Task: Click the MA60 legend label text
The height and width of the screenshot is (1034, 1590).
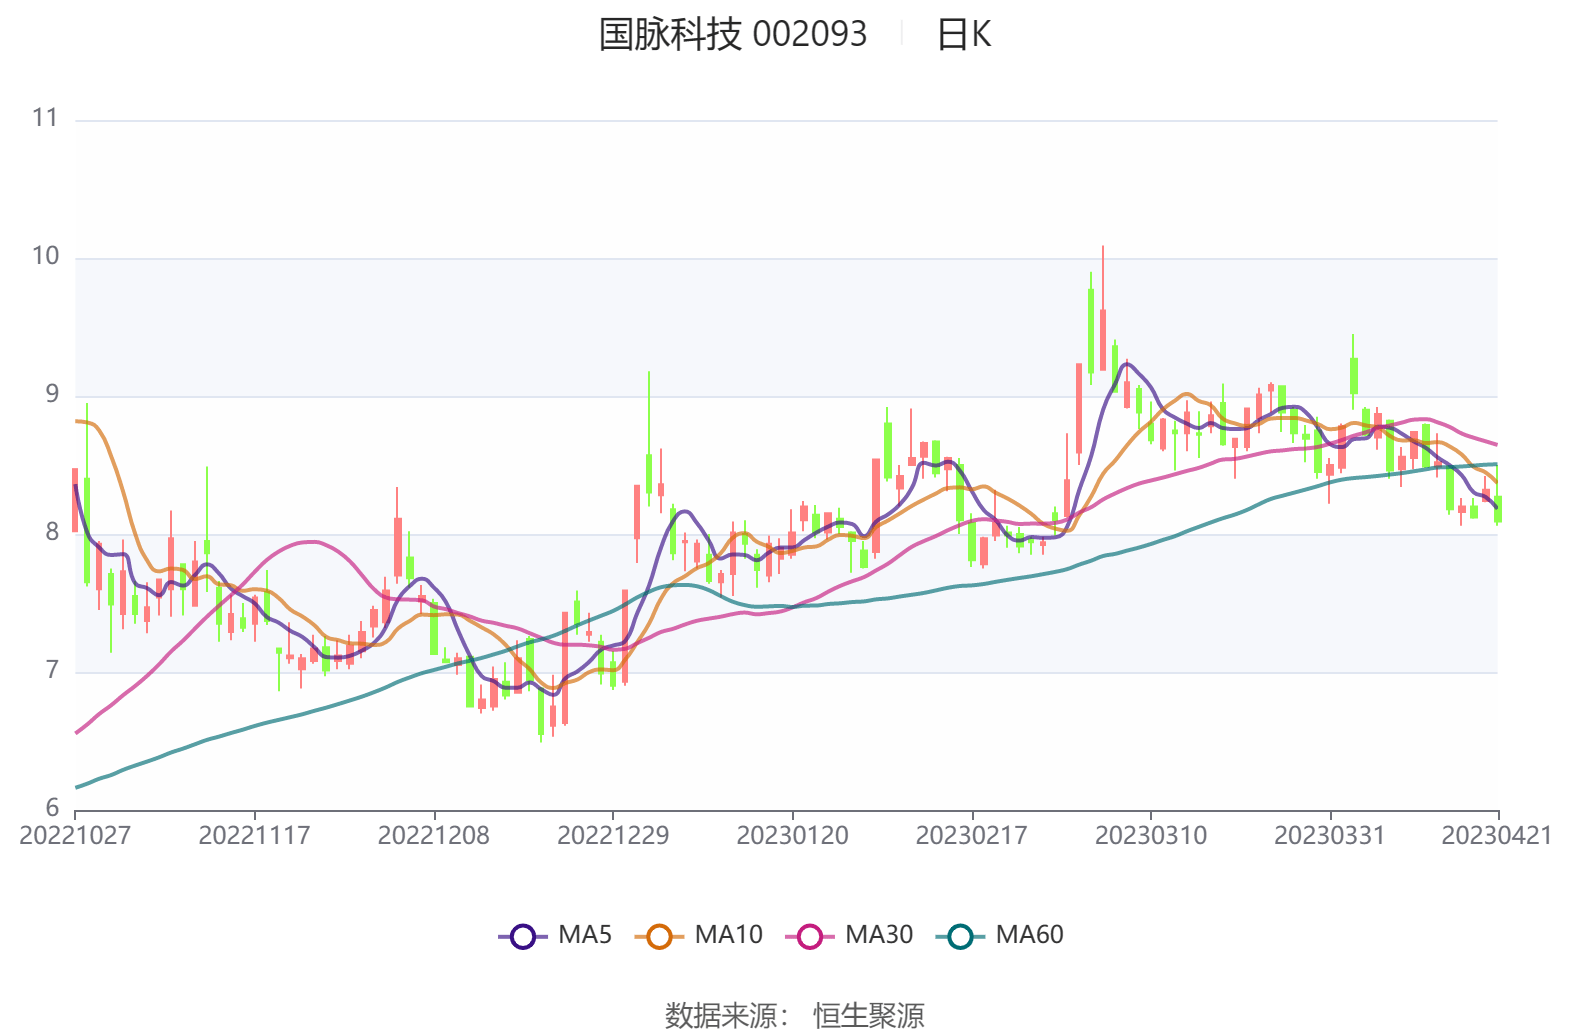Action: [1029, 935]
